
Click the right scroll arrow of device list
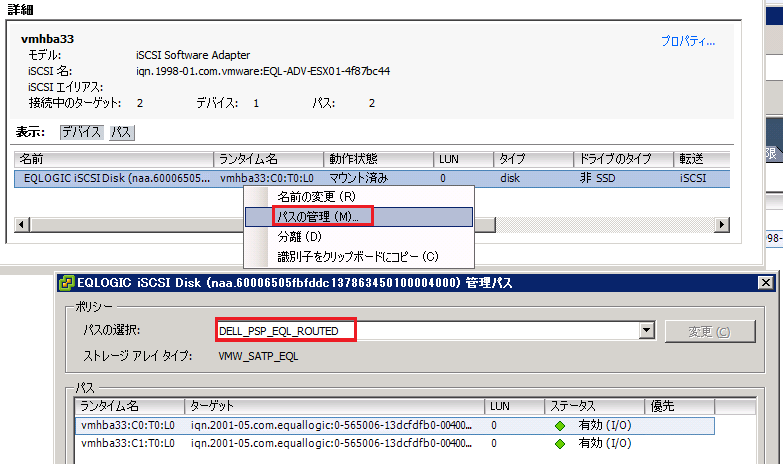[x=722, y=224]
